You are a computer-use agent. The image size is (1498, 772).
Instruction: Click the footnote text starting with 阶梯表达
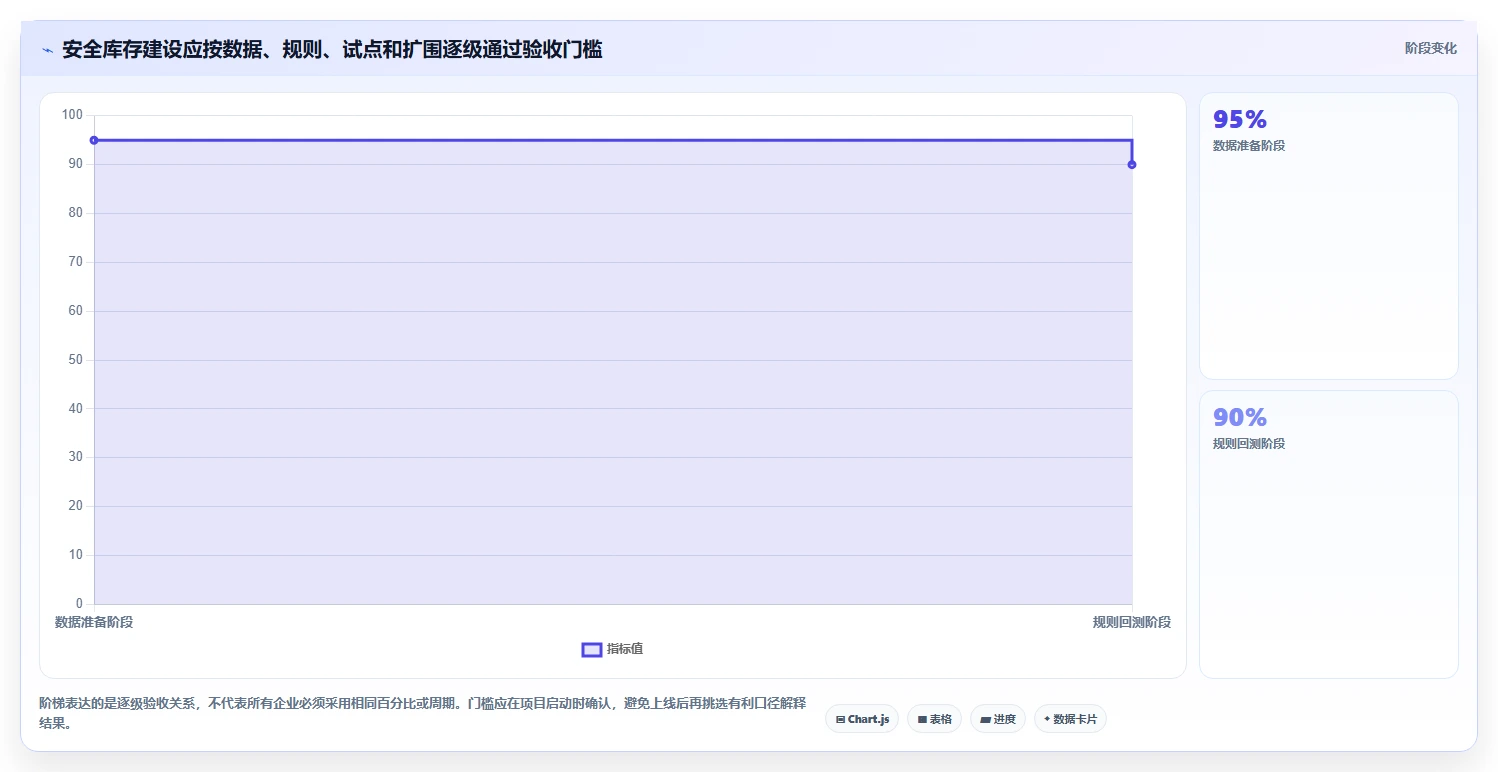(x=422, y=713)
